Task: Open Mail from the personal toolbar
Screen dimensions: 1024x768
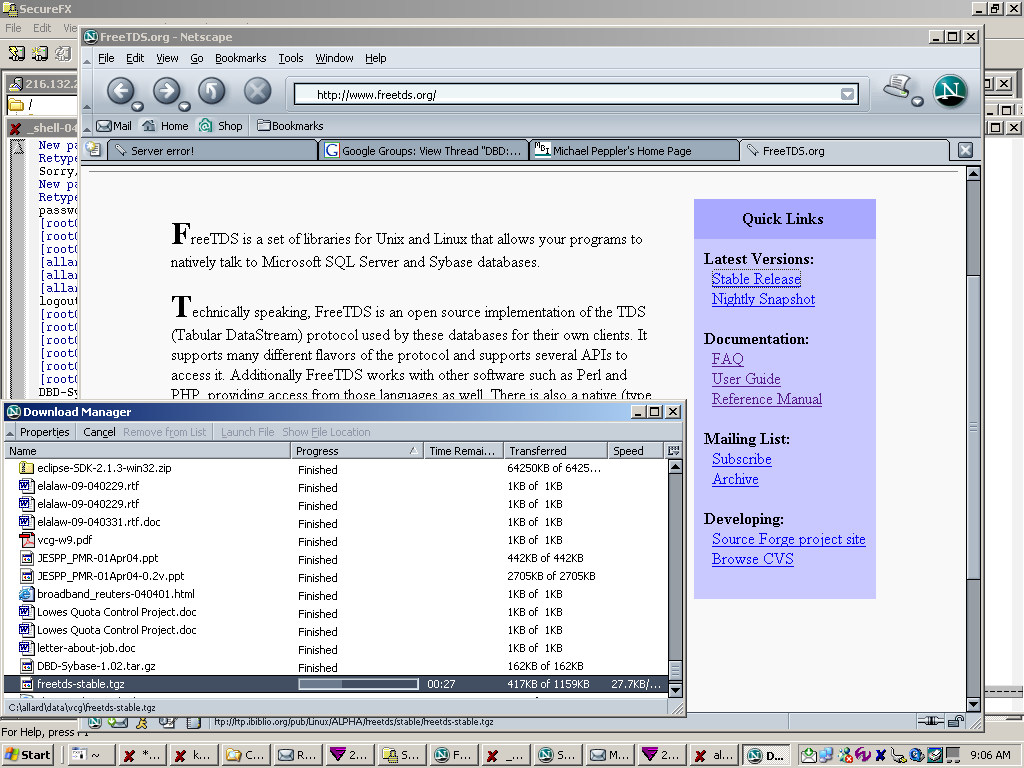Action: click(114, 126)
